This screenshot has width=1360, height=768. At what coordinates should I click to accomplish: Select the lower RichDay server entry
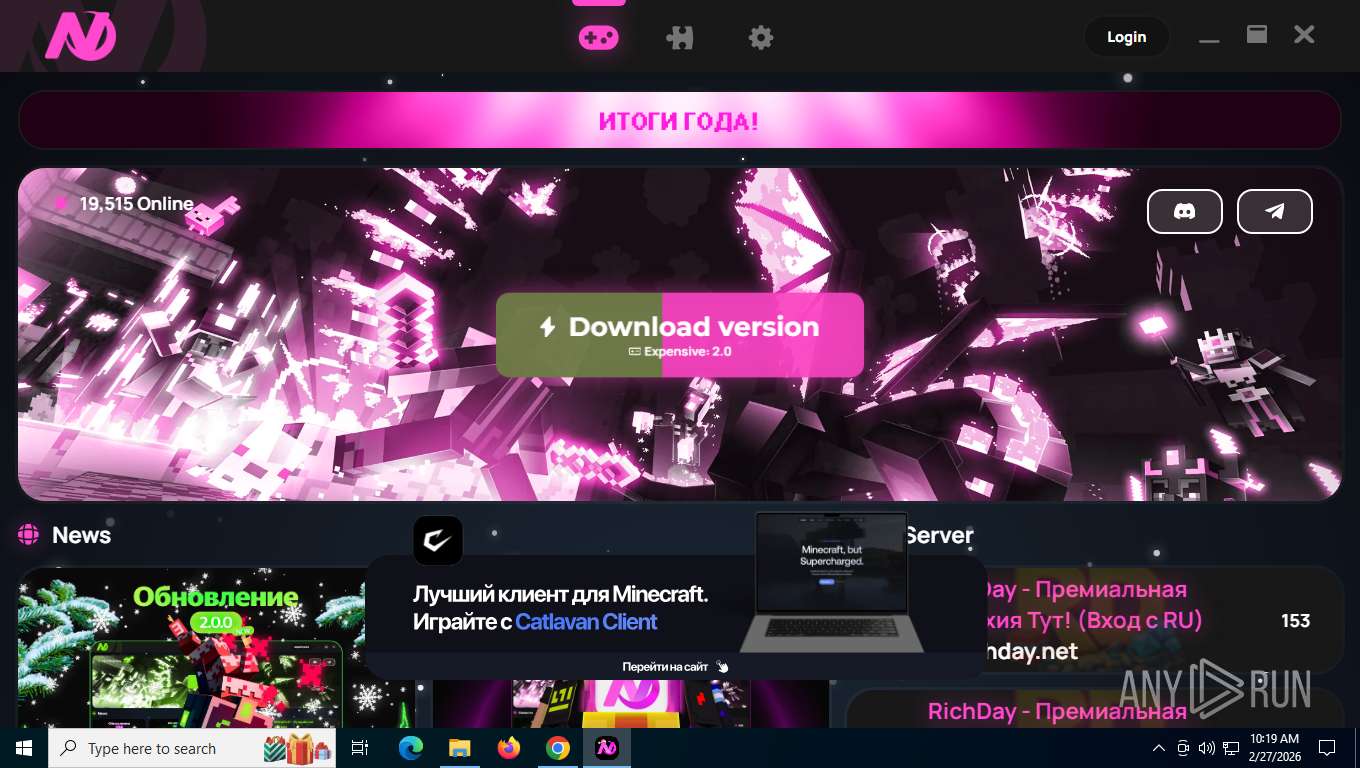click(1094, 709)
